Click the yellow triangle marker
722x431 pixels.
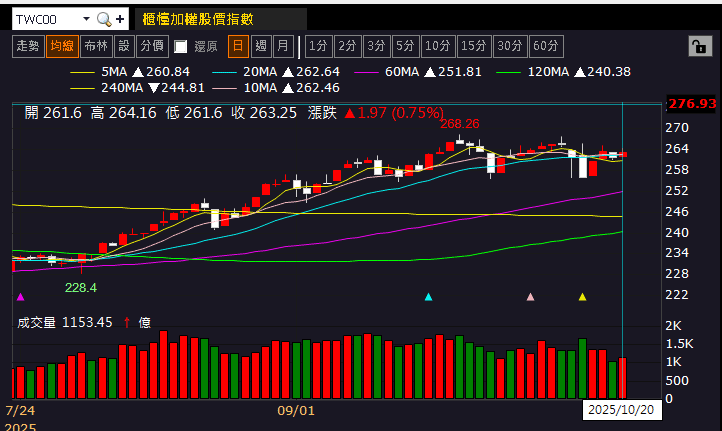(582, 297)
